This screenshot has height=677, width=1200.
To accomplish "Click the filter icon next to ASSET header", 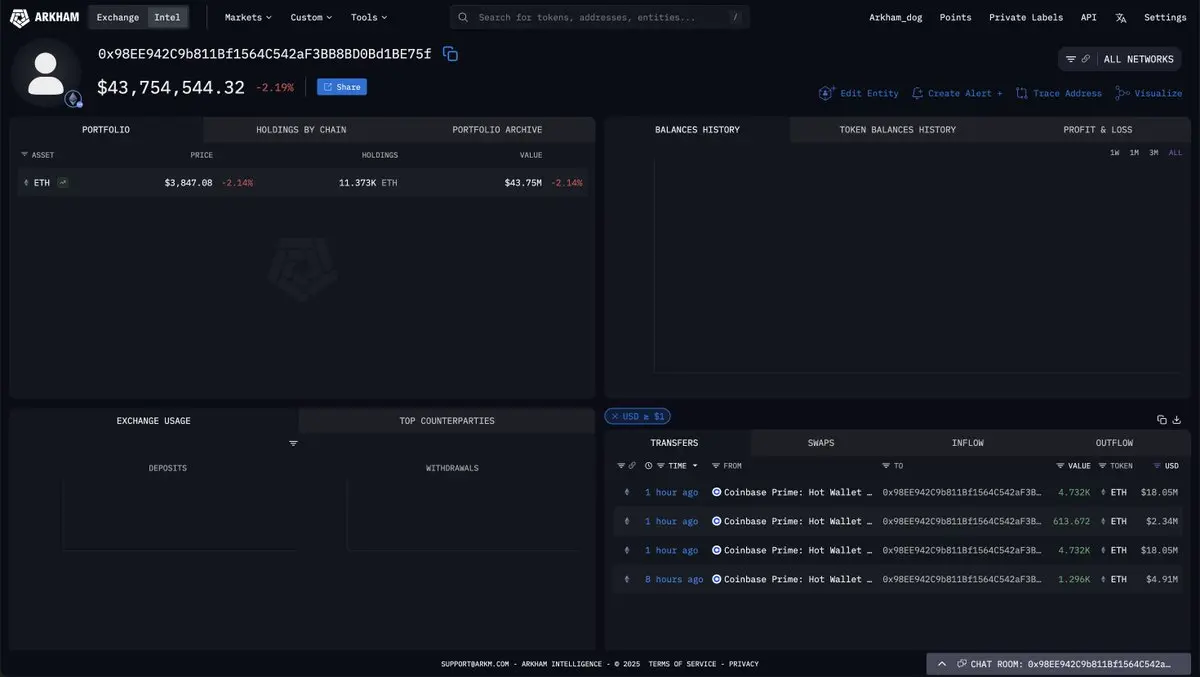I will click(25, 155).
